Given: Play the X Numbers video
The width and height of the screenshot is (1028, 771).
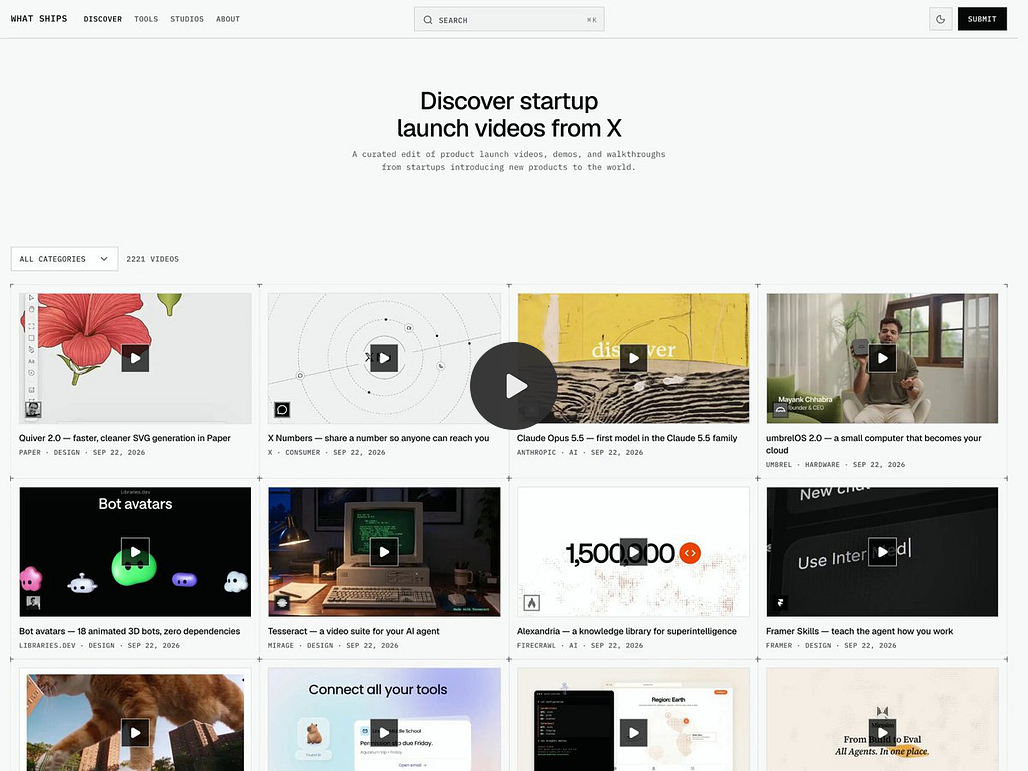Looking at the screenshot, I should 384,358.
